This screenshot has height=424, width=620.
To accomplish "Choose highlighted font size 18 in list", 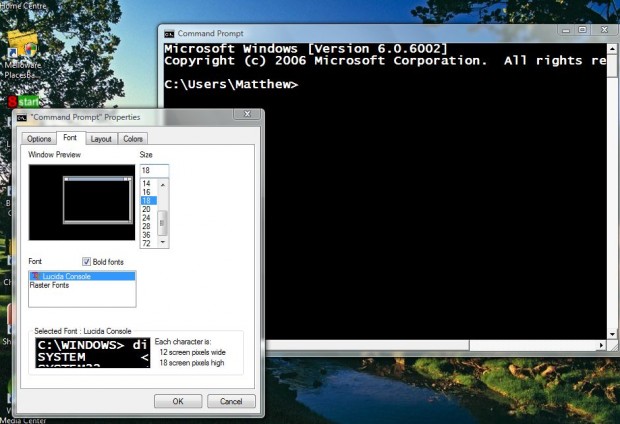I will 149,201.
